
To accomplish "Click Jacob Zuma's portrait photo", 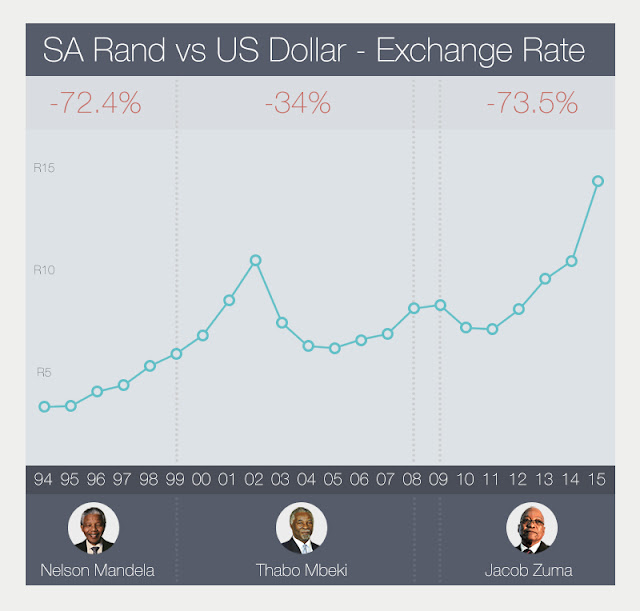I will (531, 528).
